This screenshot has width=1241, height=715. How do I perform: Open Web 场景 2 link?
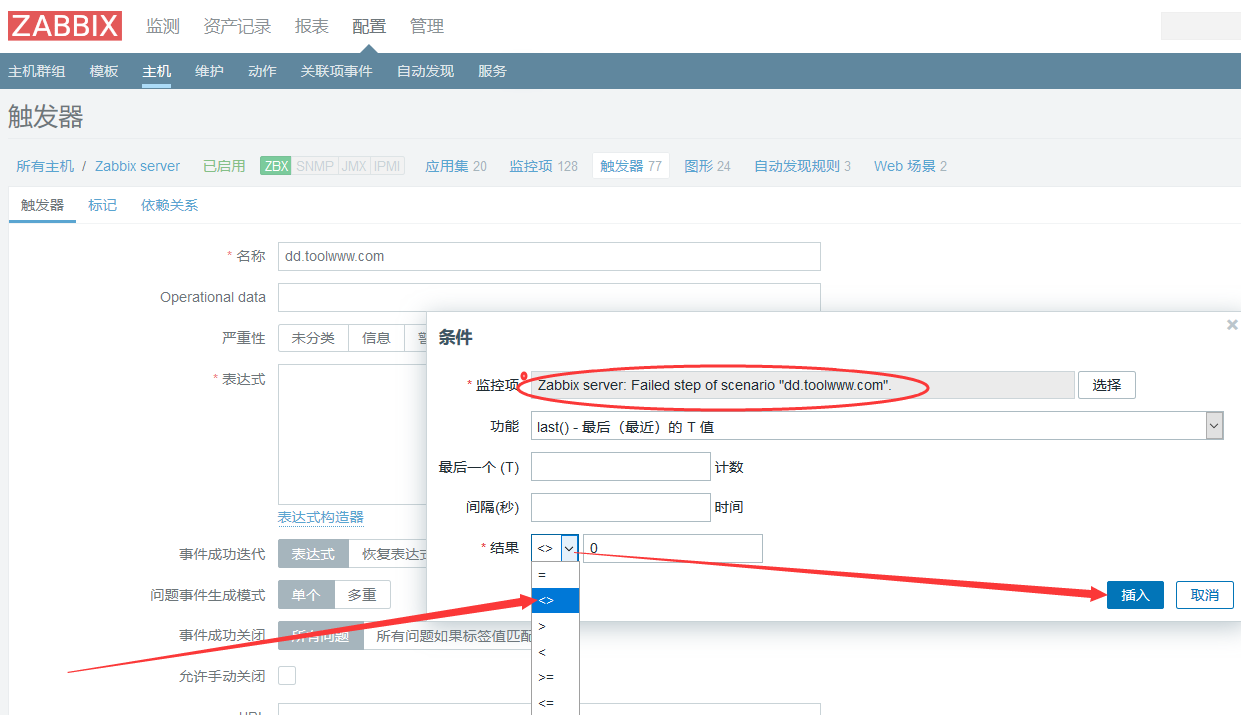910,166
